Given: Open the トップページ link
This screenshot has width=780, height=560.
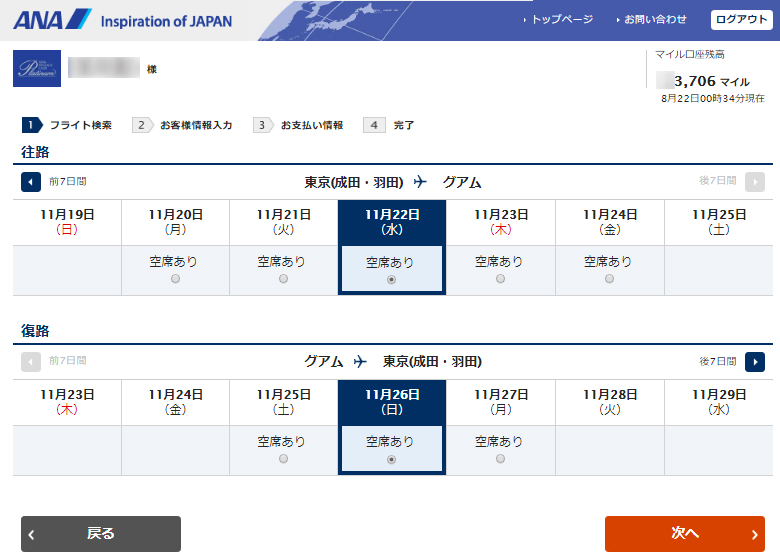Looking at the screenshot, I should [561, 20].
